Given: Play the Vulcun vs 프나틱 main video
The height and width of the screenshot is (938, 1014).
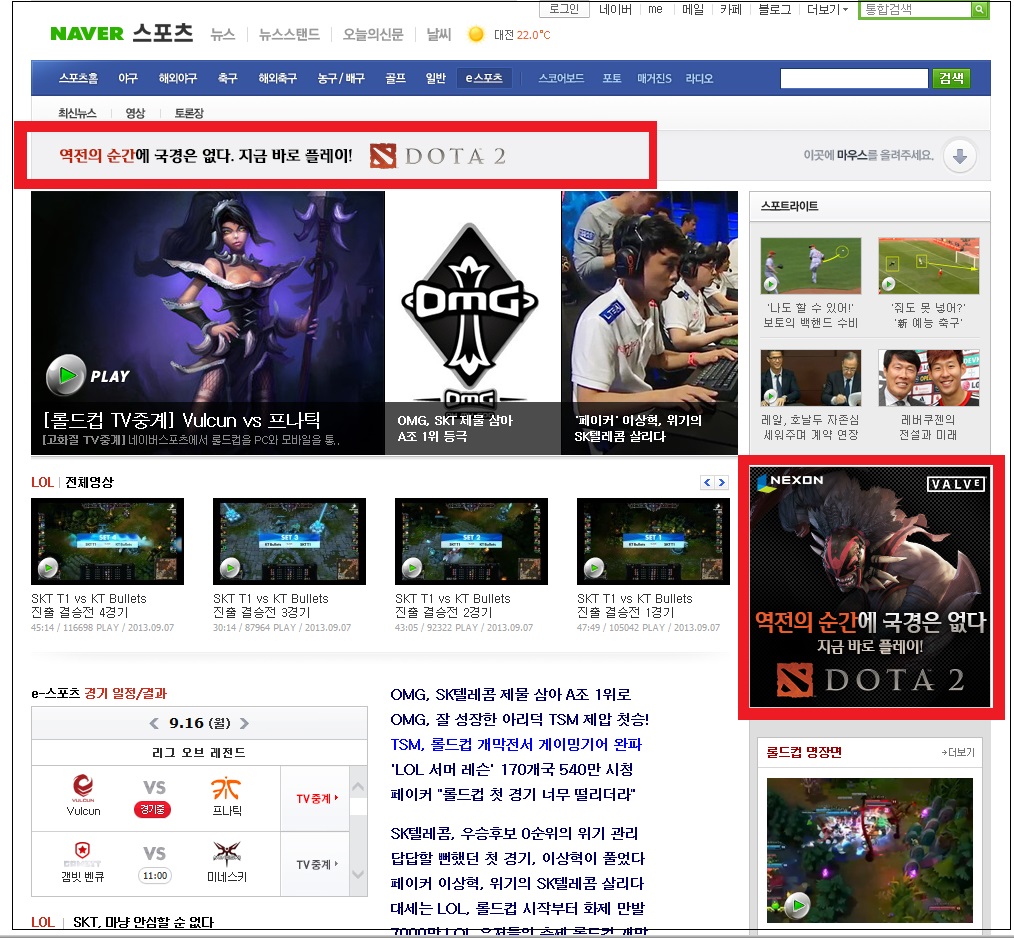Looking at the screenshot, I should [66, 376].
